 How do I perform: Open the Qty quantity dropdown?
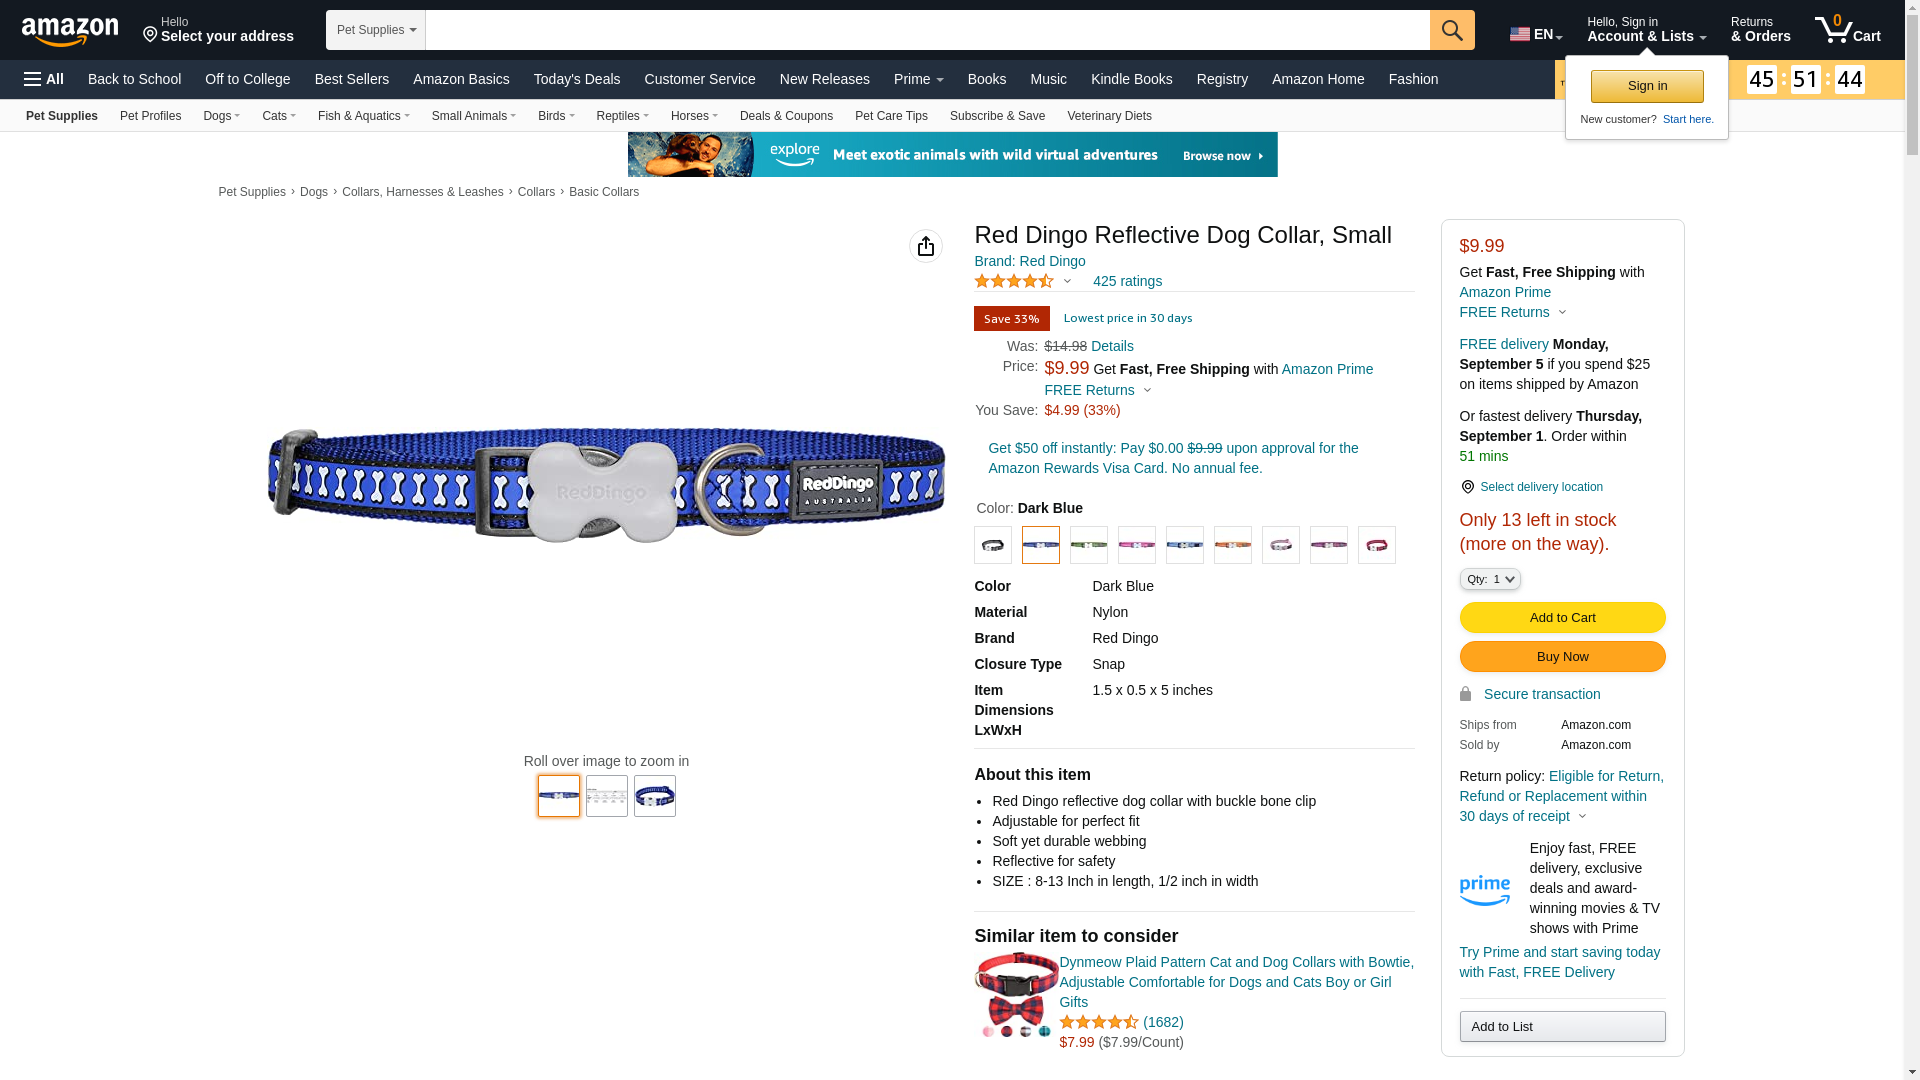tap(1490, 579)
